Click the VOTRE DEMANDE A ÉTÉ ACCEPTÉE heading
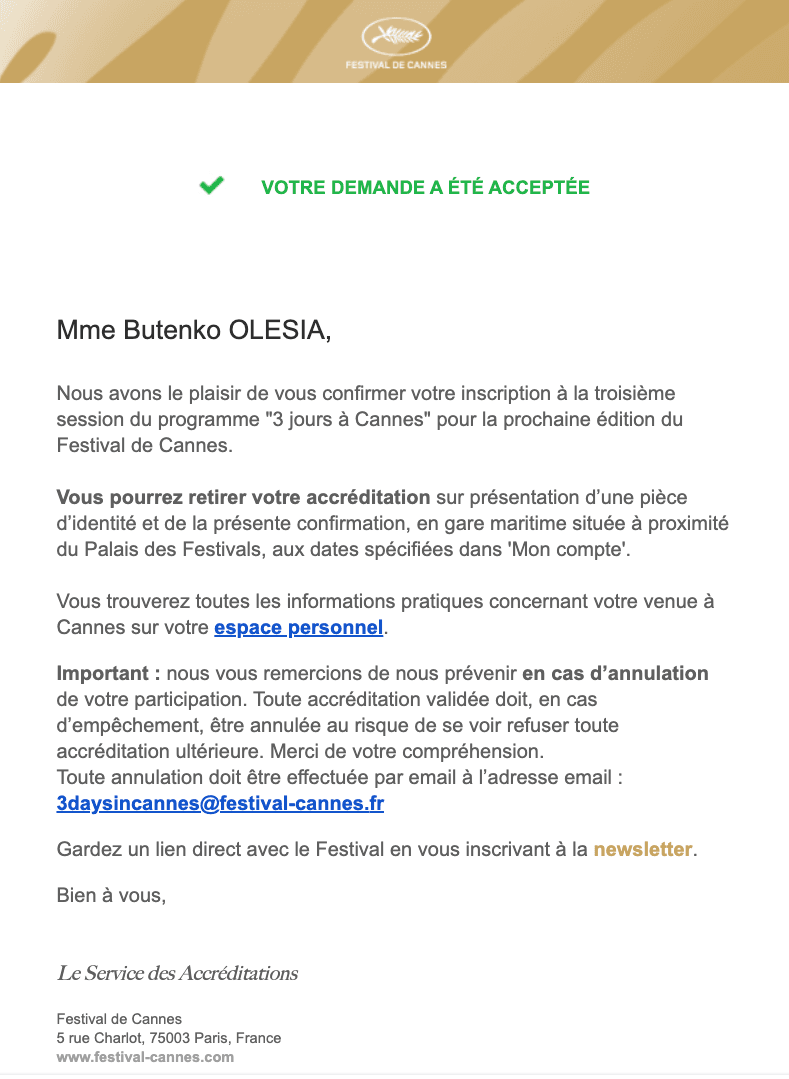The image size is (789, 1079). (x=425, y=187)
